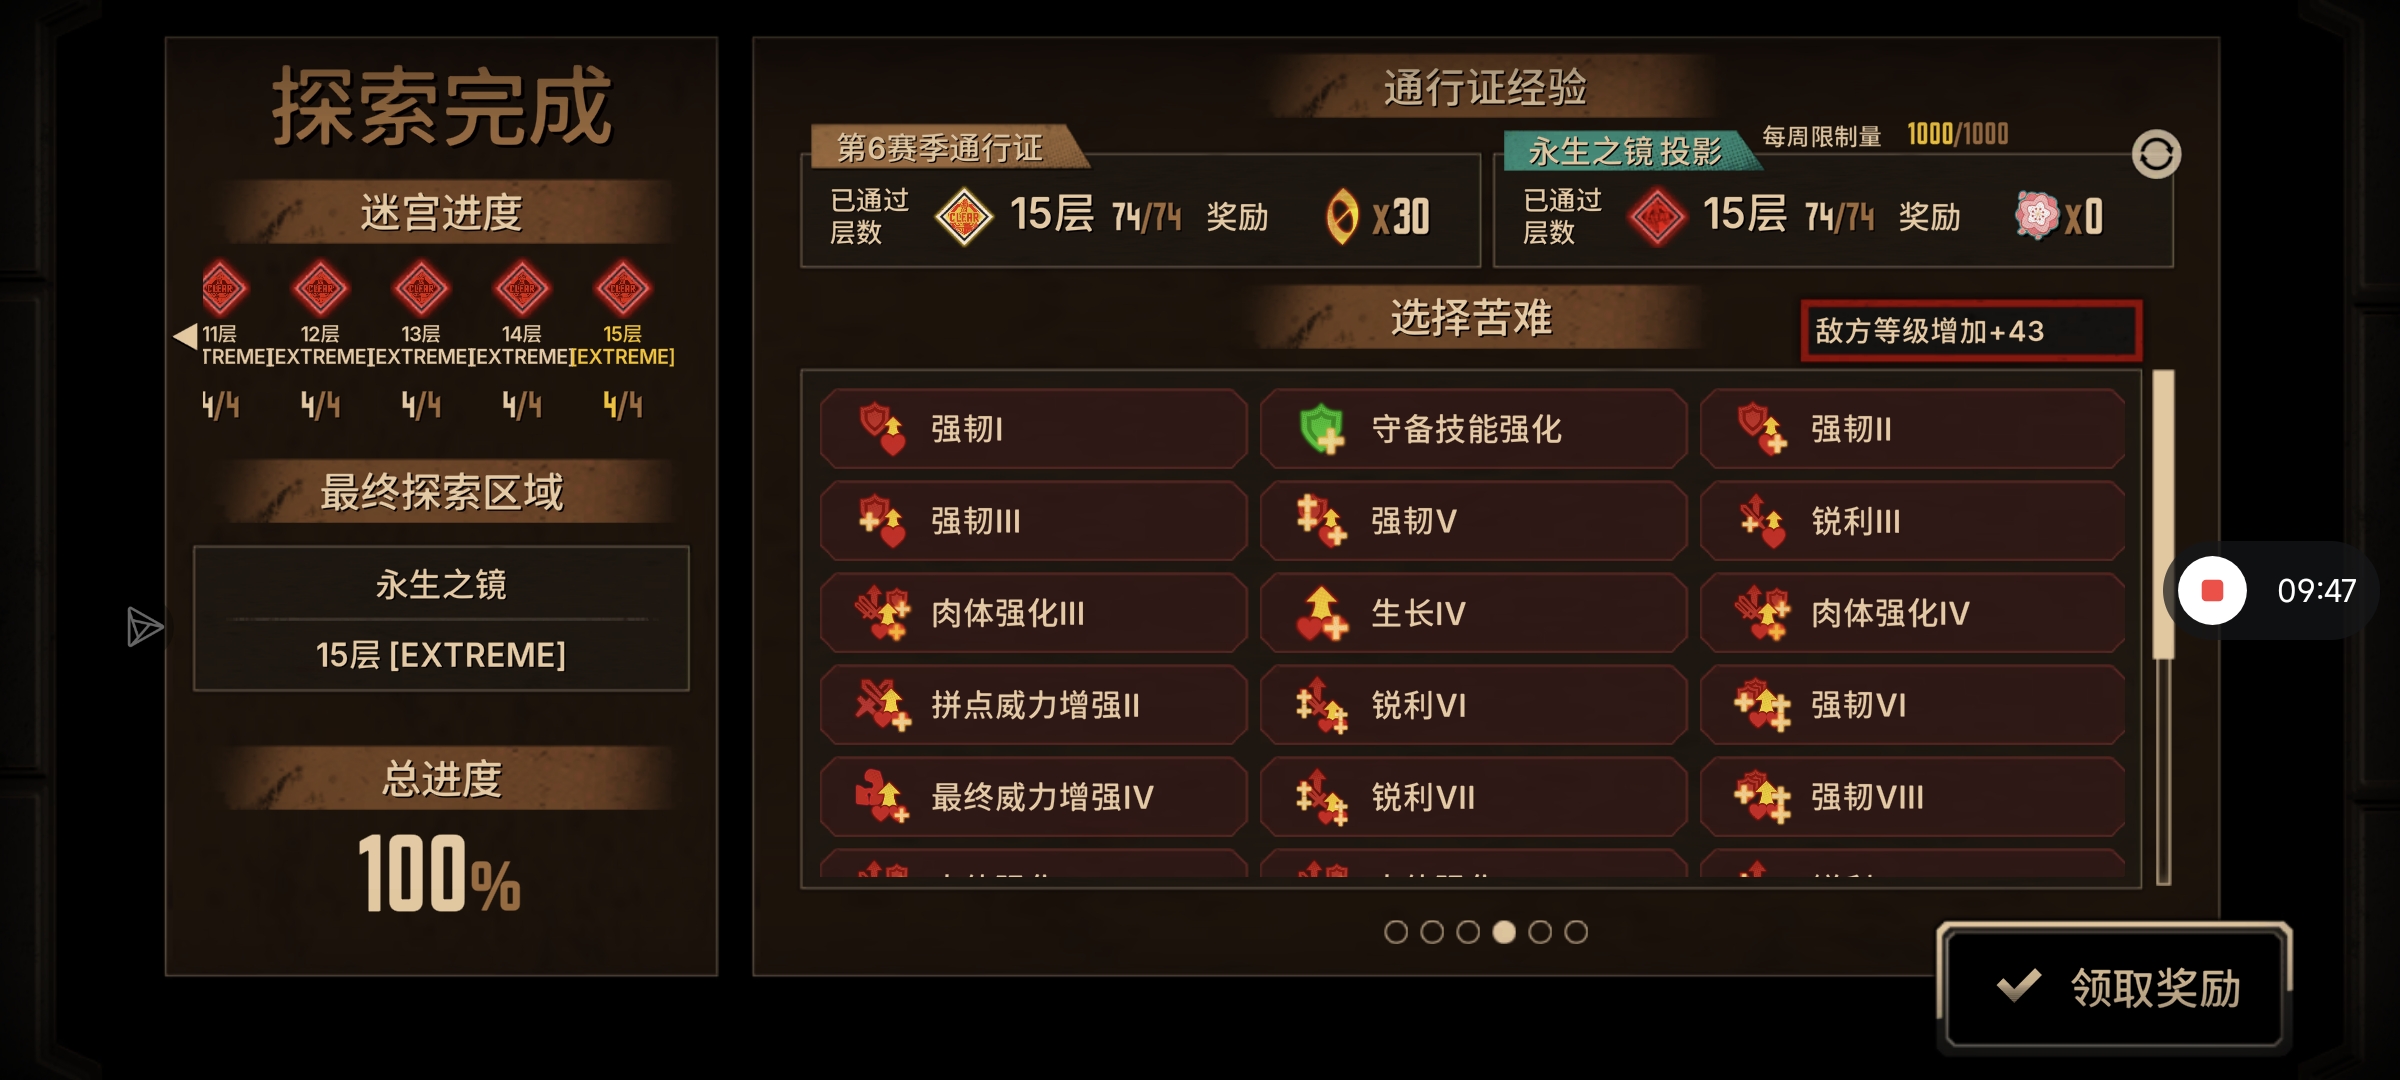Screen dimensions: 2400x1080
Task: Select the 最终威力增强IV affliction
Action: point(1033,797)
